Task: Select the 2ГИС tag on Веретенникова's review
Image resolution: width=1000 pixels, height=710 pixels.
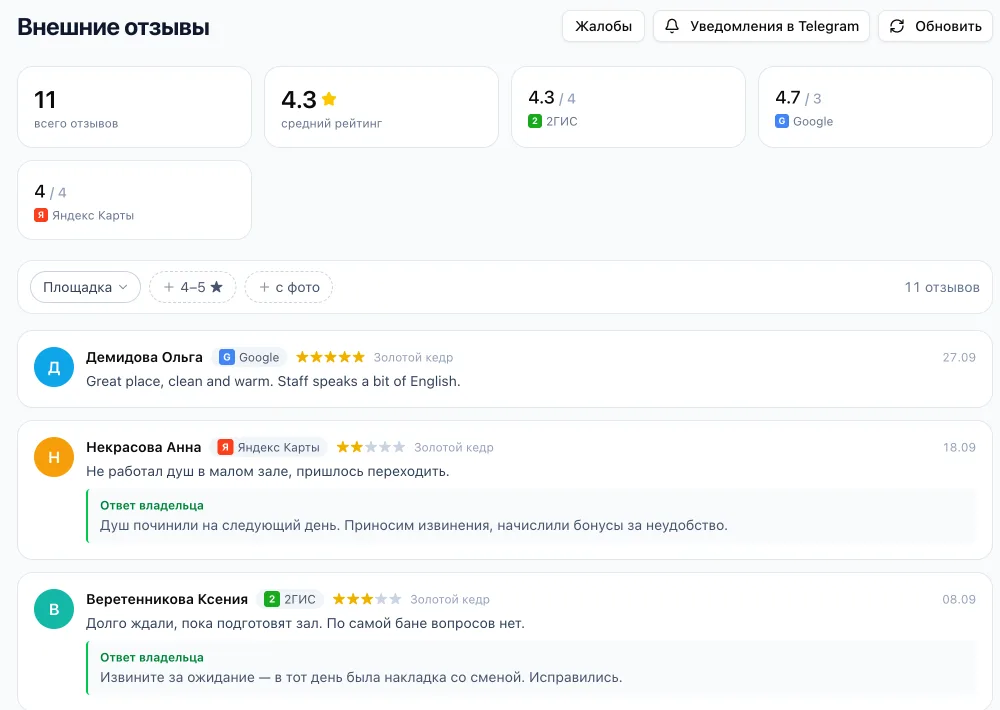Action: (290, 599)
